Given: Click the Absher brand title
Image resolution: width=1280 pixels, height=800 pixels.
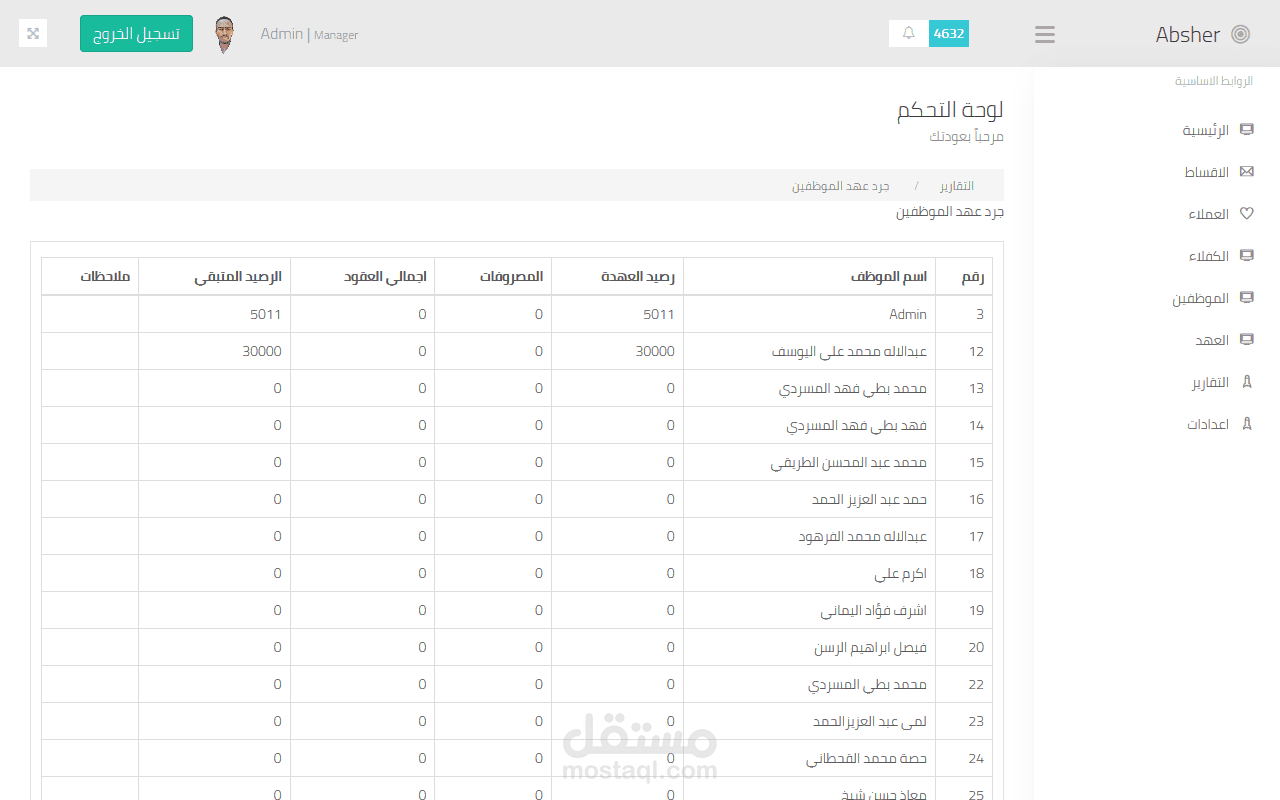Looking at the screenshot, I should click(x=1188, y=35).
